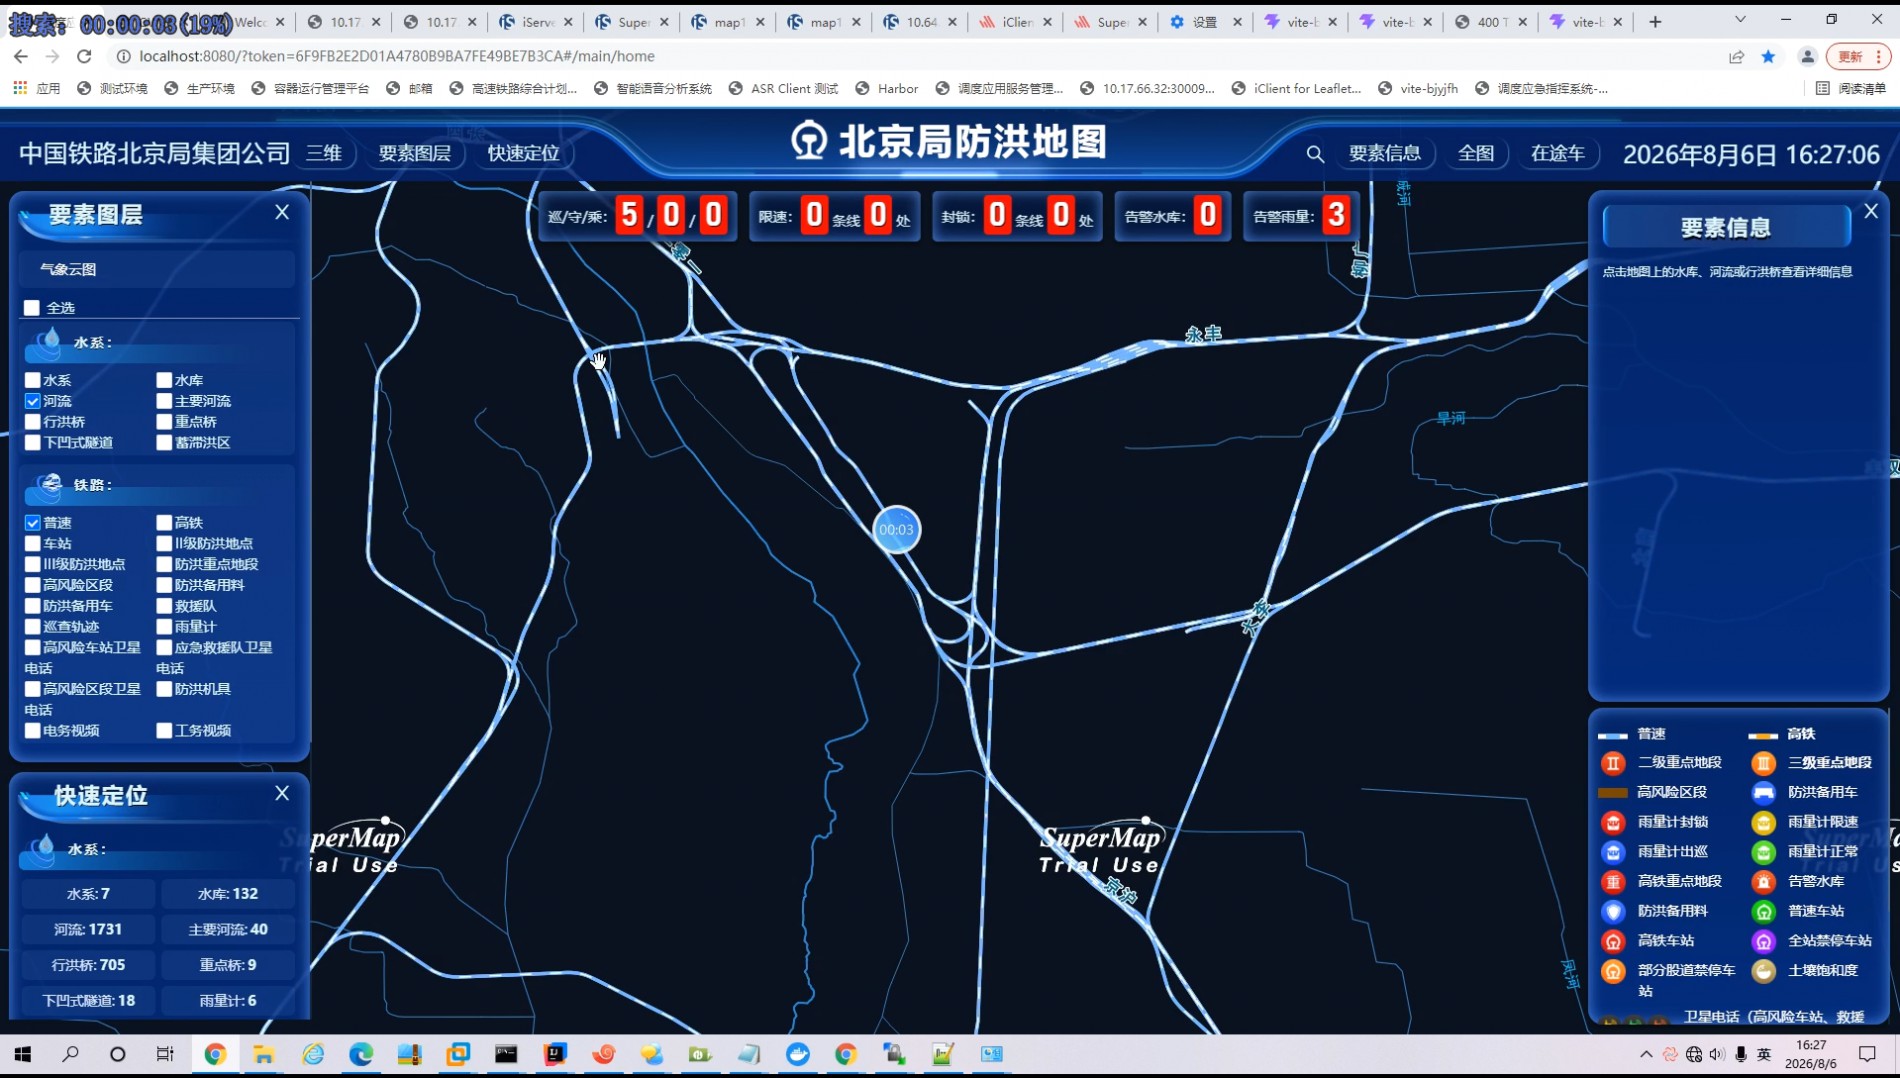
Task: Click the 高铁车站 legend icon
Action: (1613, 941)
